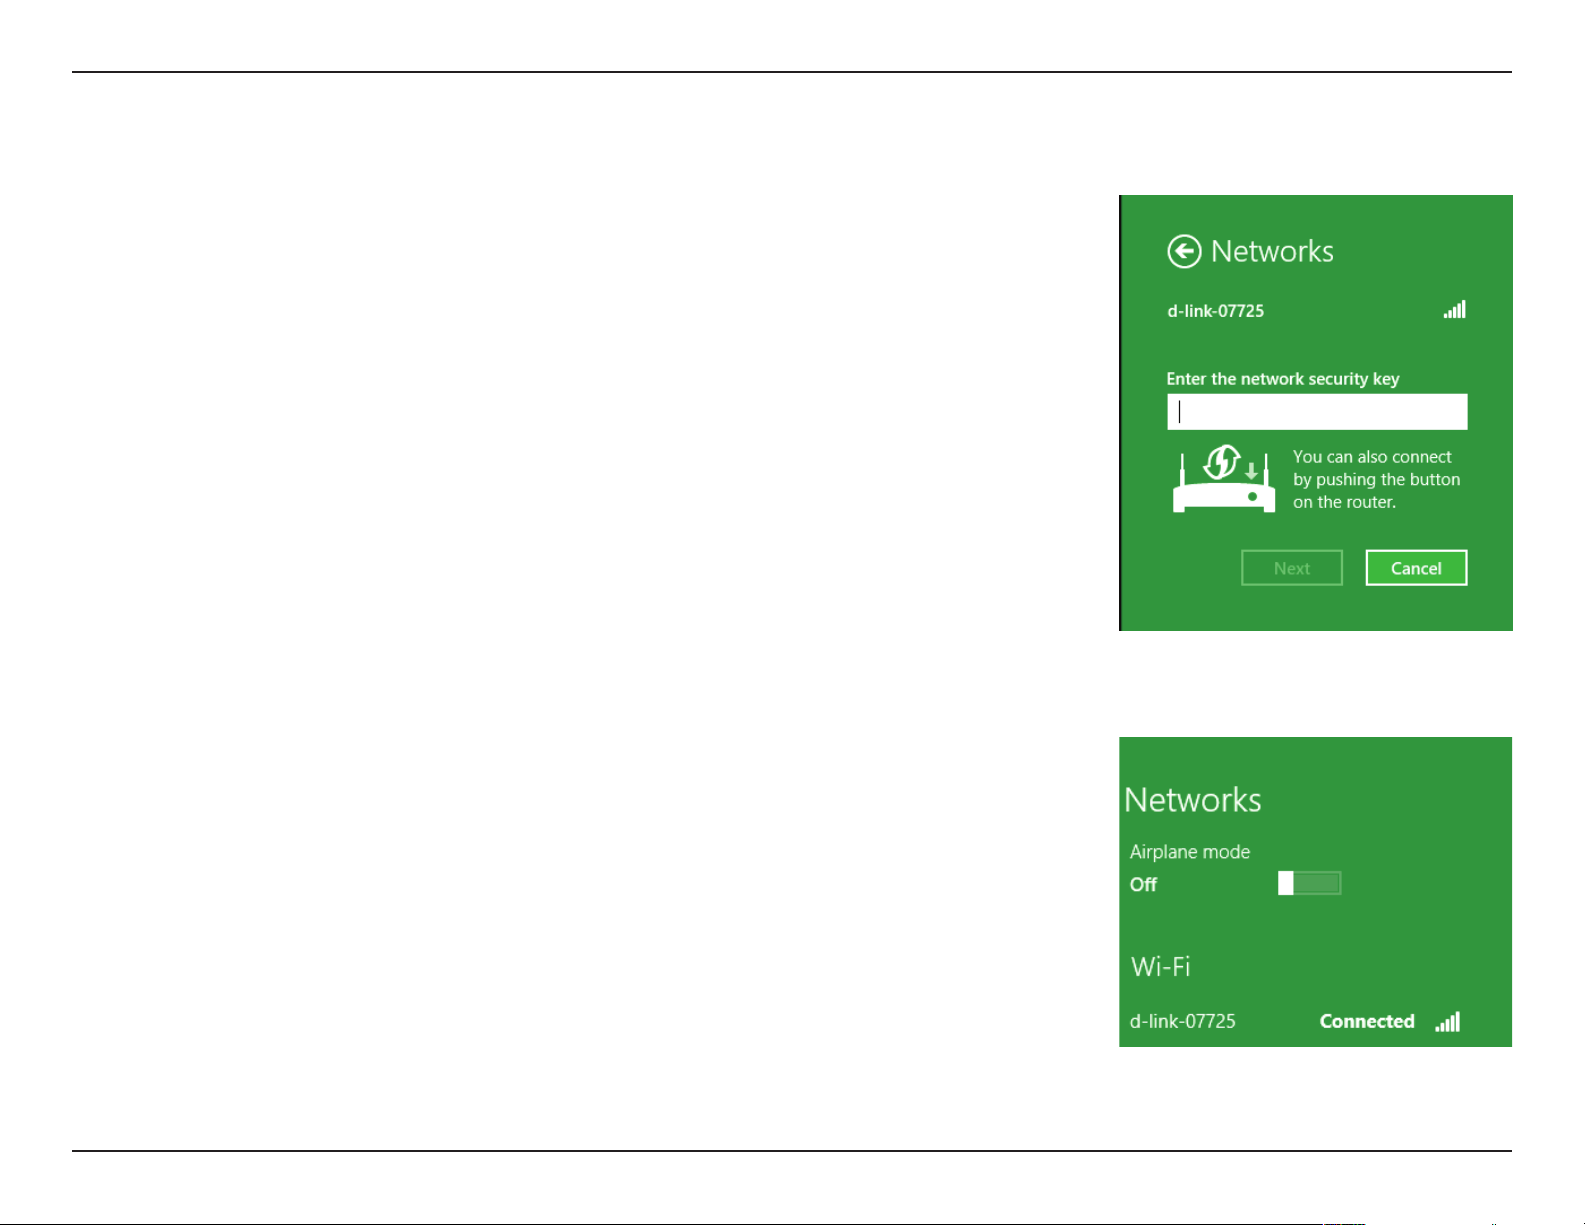Click signal strength icon beside Connected

pos(1448,1021)
